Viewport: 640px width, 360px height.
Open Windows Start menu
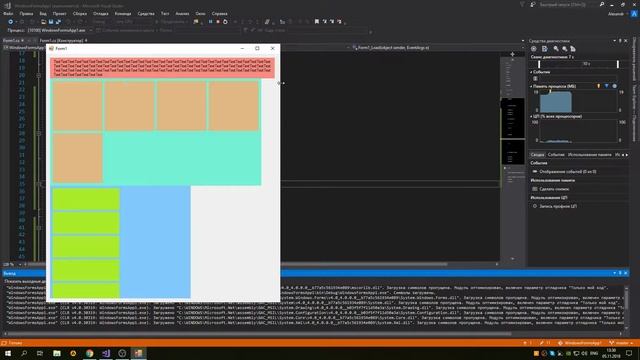8,353
